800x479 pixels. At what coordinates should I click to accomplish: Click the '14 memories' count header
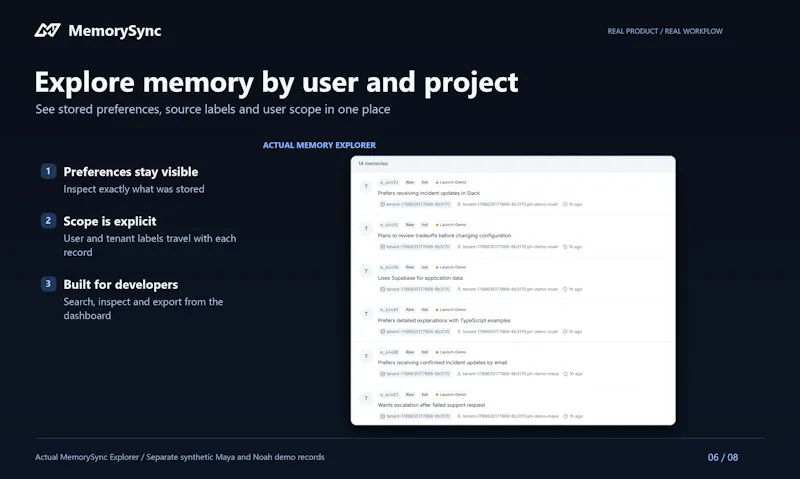pos(373,164)
